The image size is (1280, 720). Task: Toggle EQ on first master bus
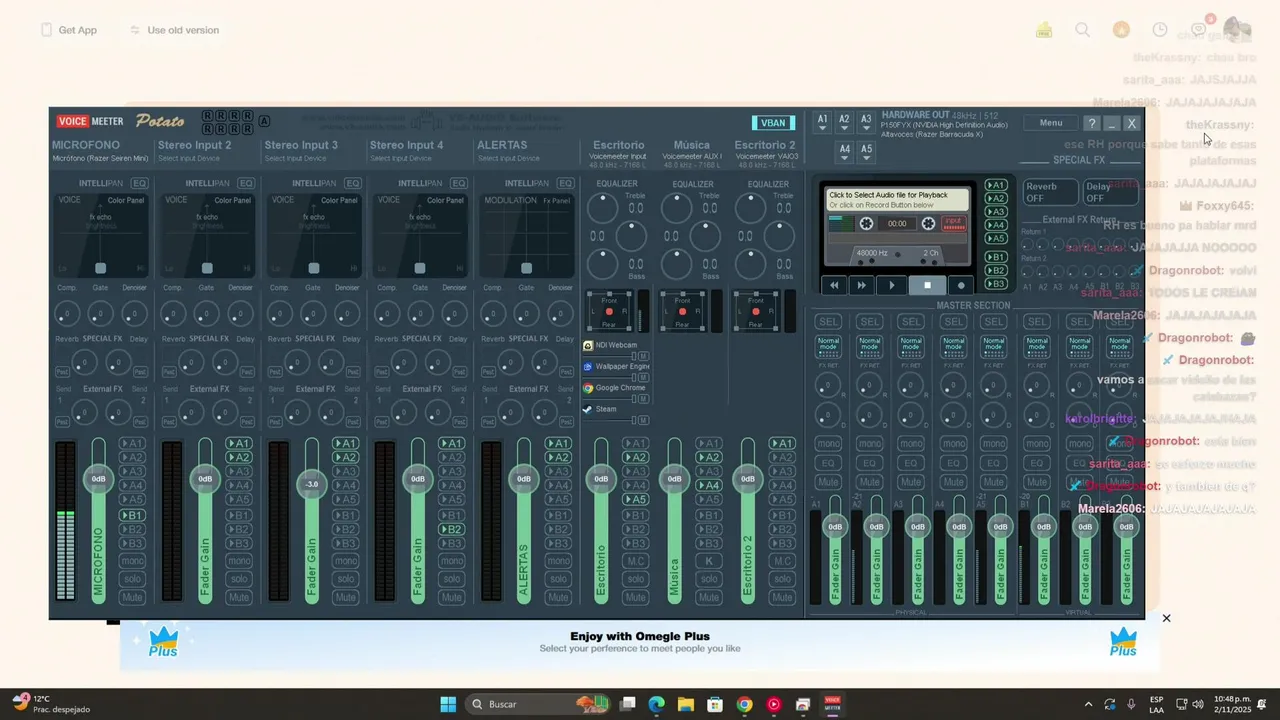(828, 463)
